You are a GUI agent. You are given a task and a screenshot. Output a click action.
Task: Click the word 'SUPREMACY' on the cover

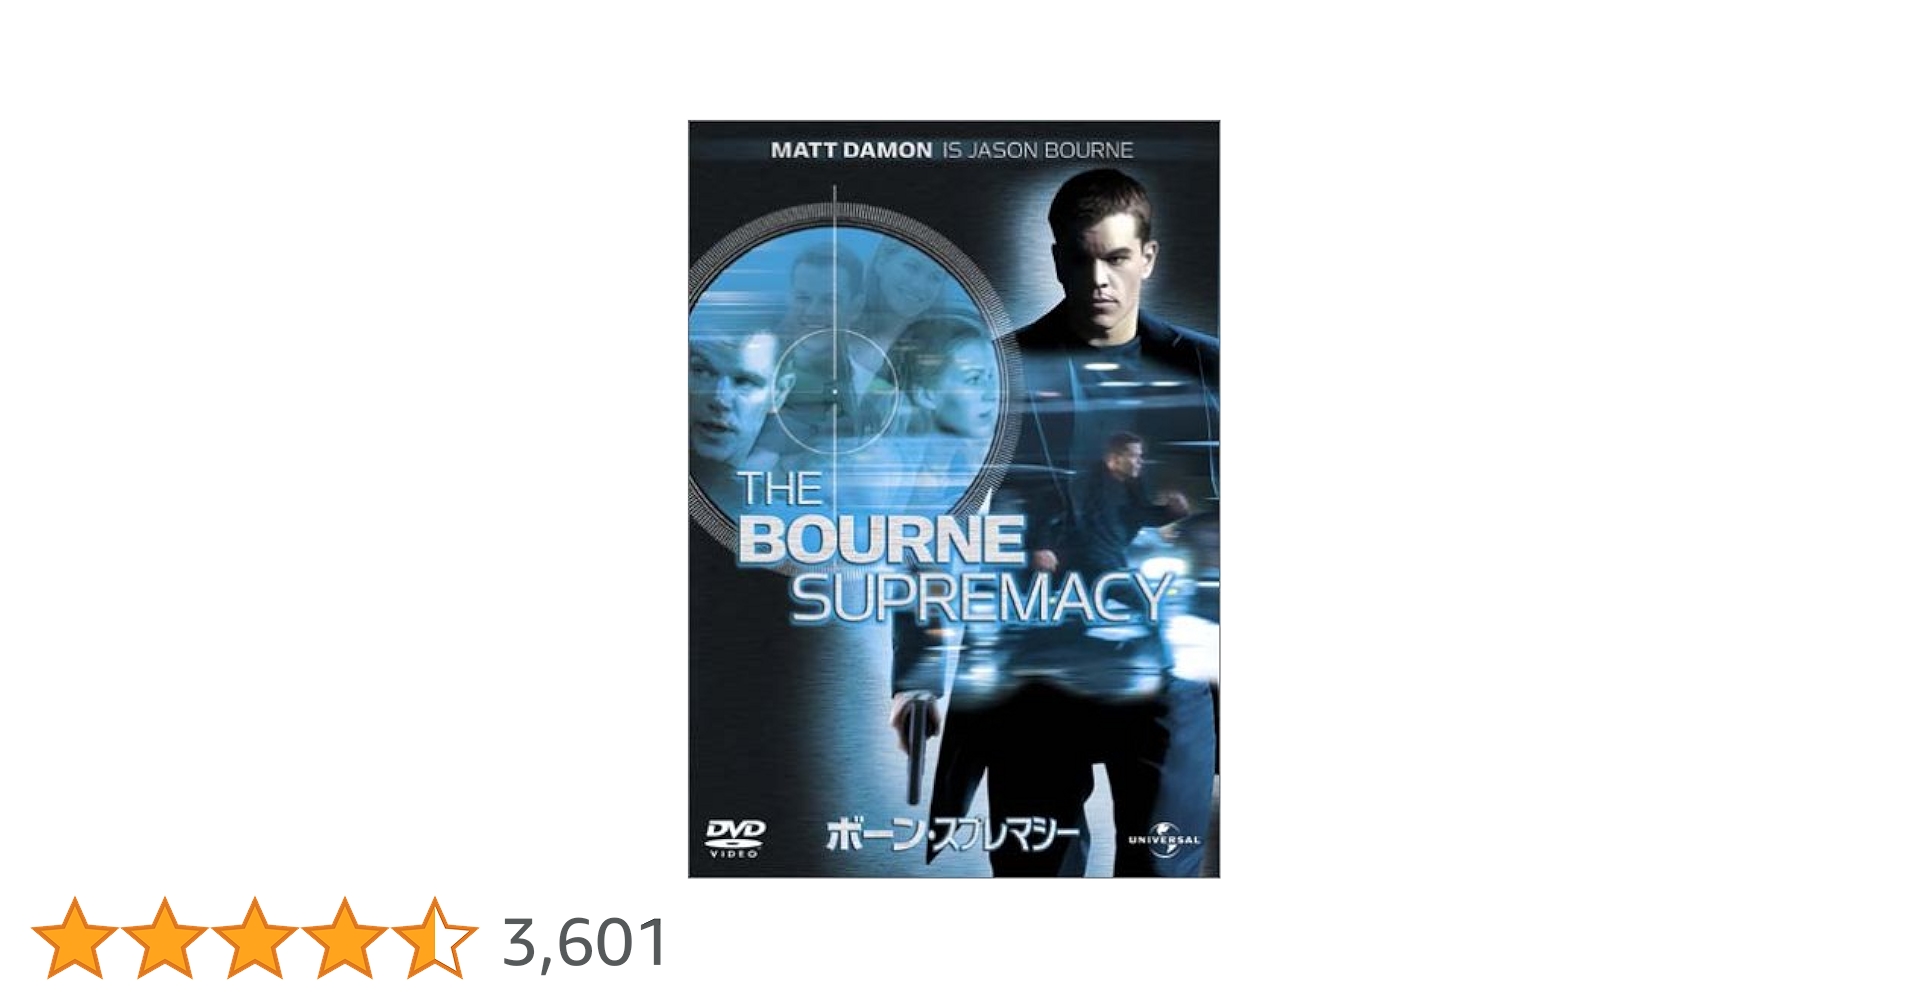click(980, 599)
